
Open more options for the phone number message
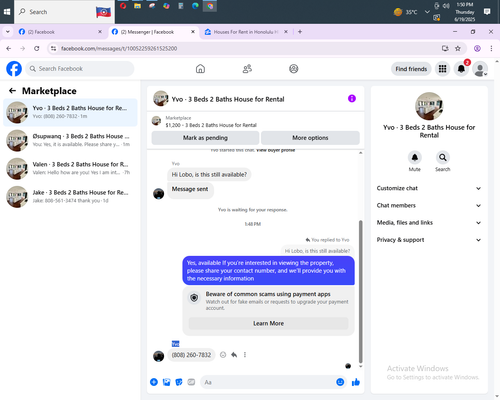(x=245, y=355)
